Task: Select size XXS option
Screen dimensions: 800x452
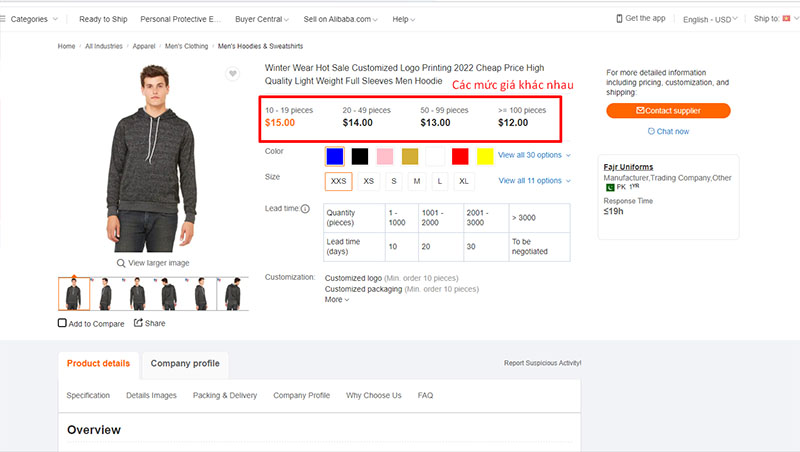Action: click(339, 181)
